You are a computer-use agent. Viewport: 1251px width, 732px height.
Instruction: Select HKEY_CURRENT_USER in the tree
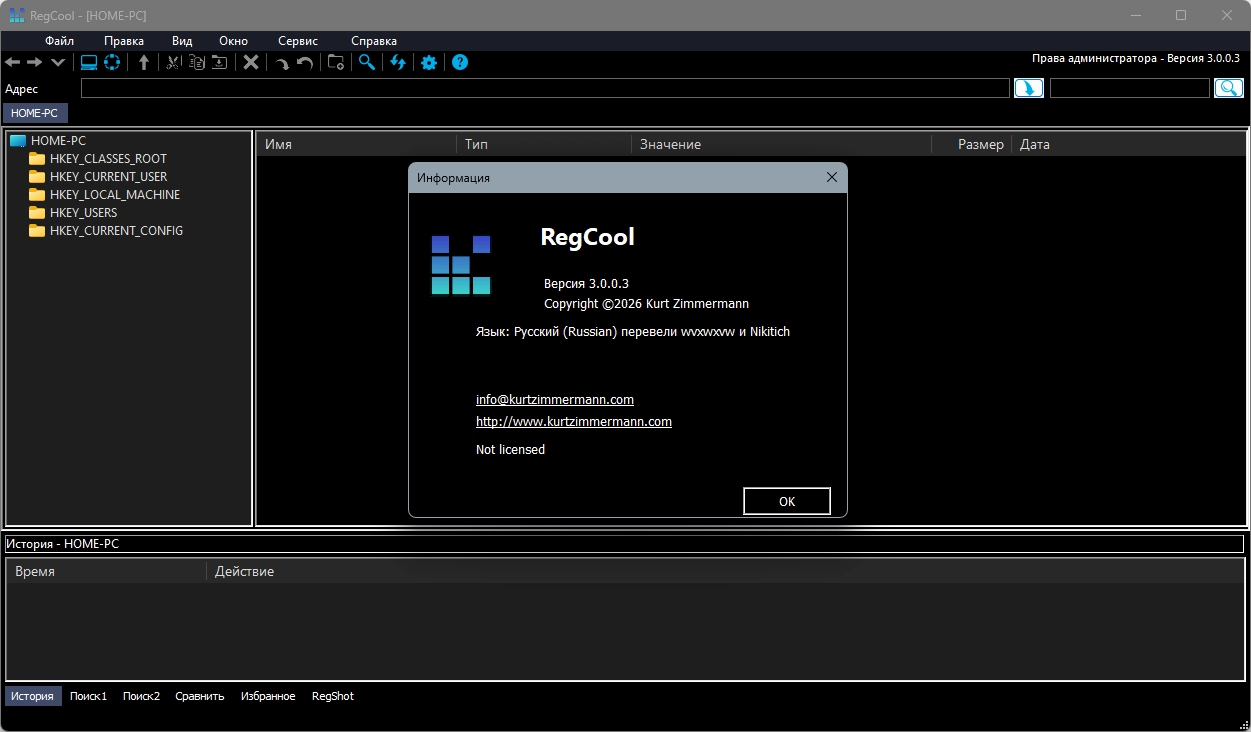[108, 177]
